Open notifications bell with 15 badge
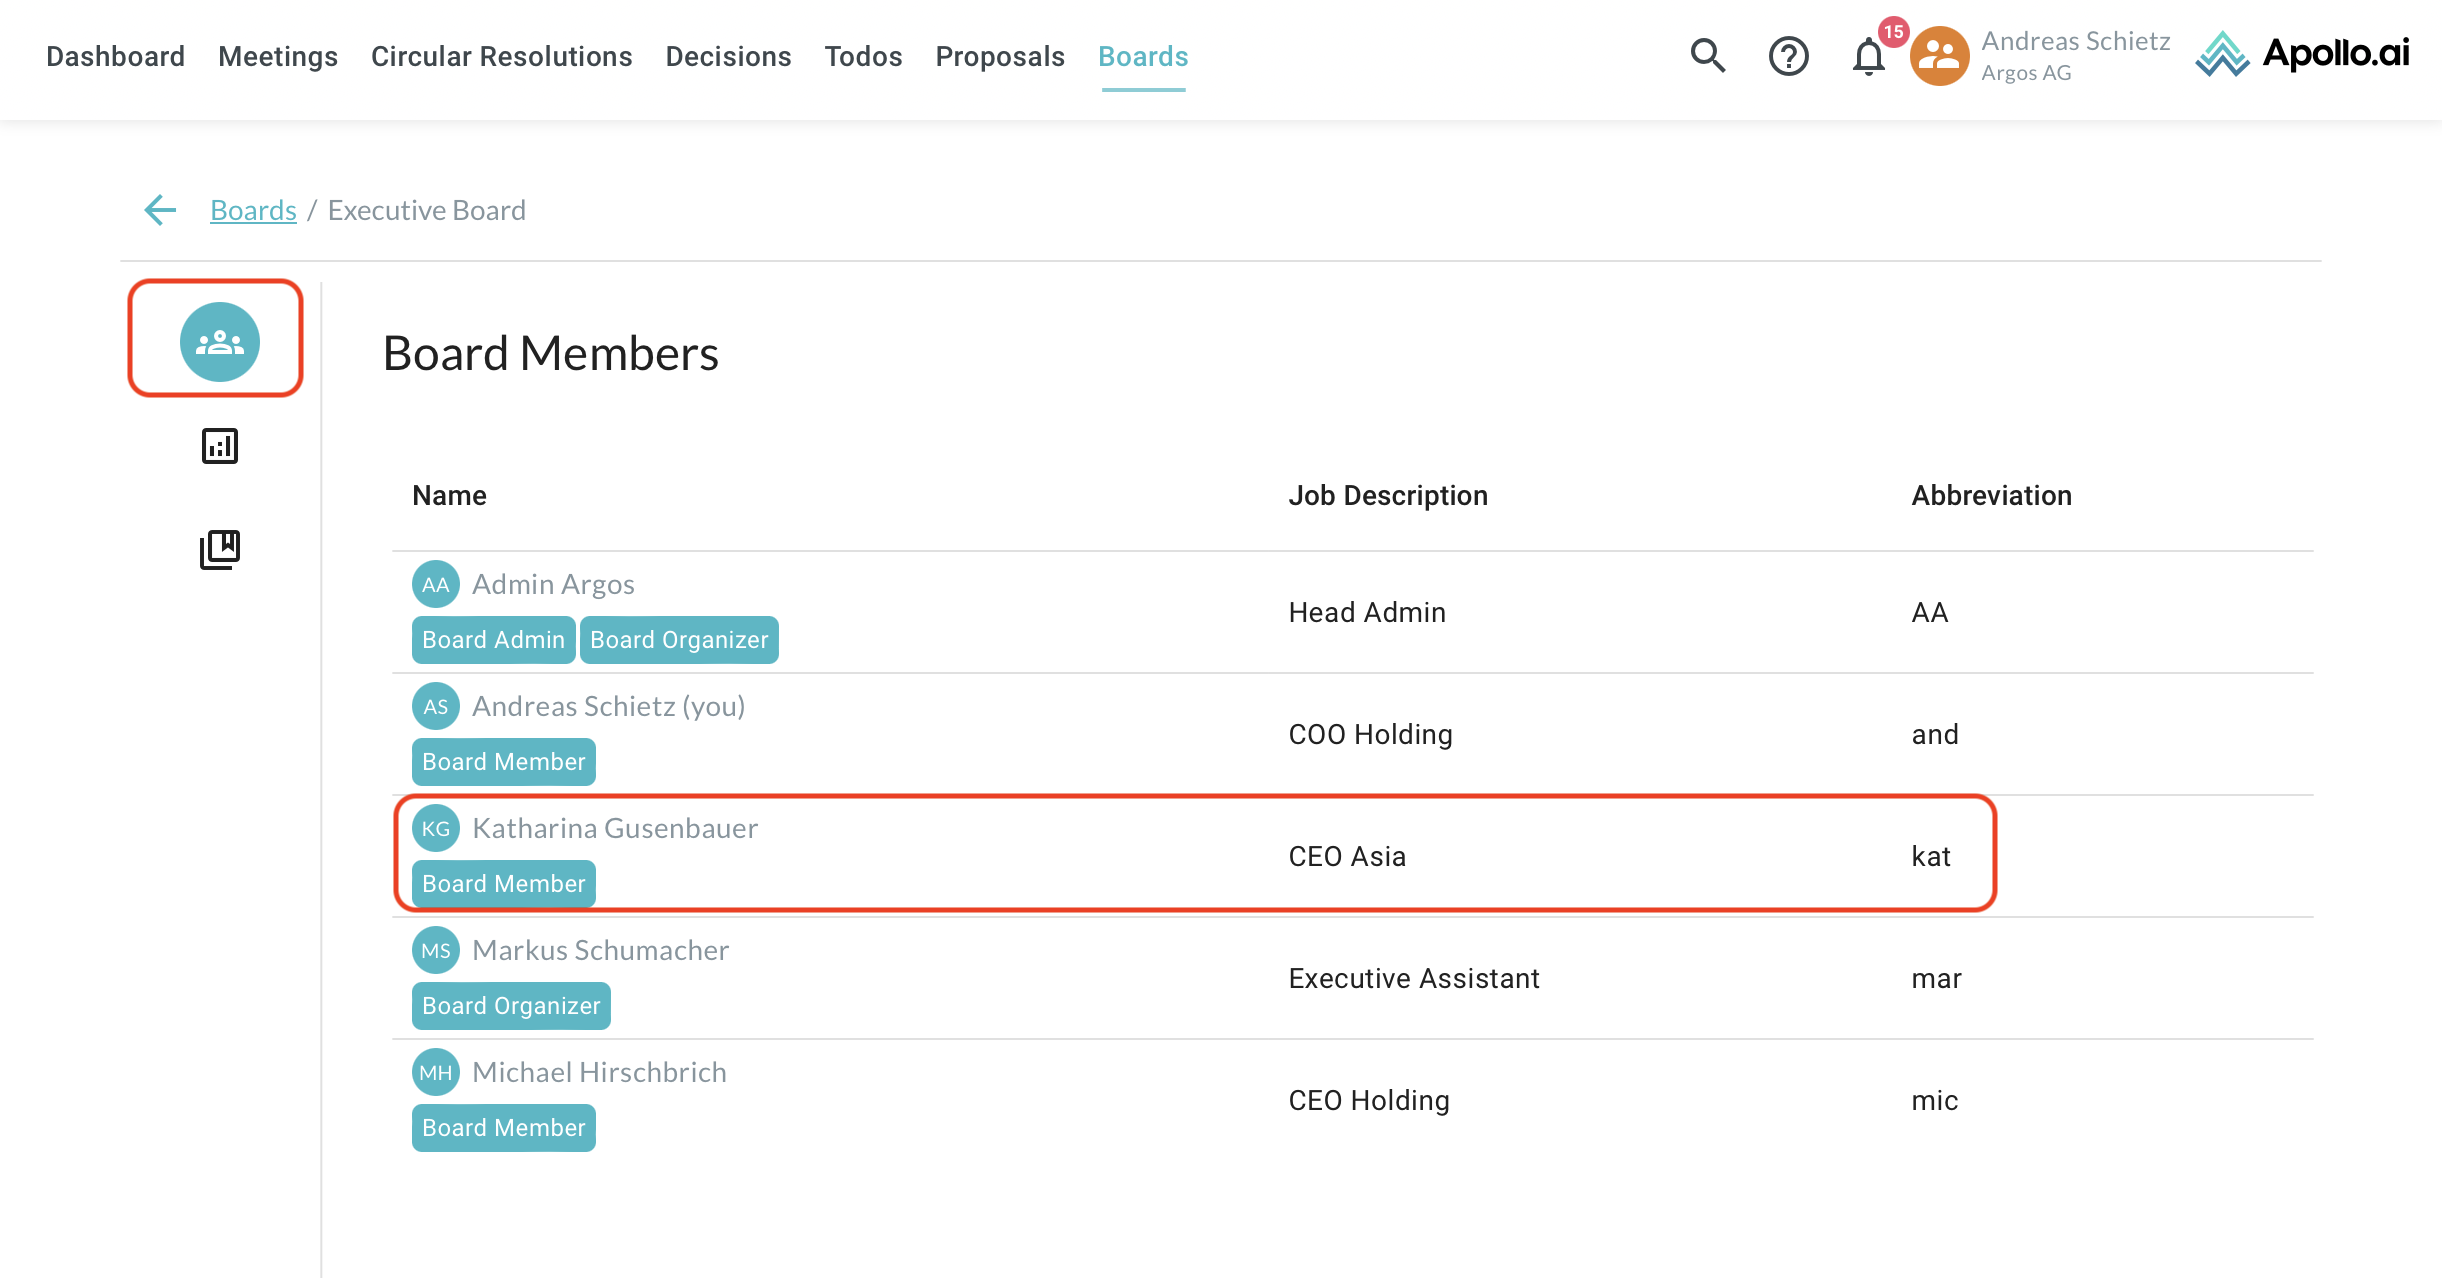This screenshot has height=1278, width=2442. point(1868,56)
